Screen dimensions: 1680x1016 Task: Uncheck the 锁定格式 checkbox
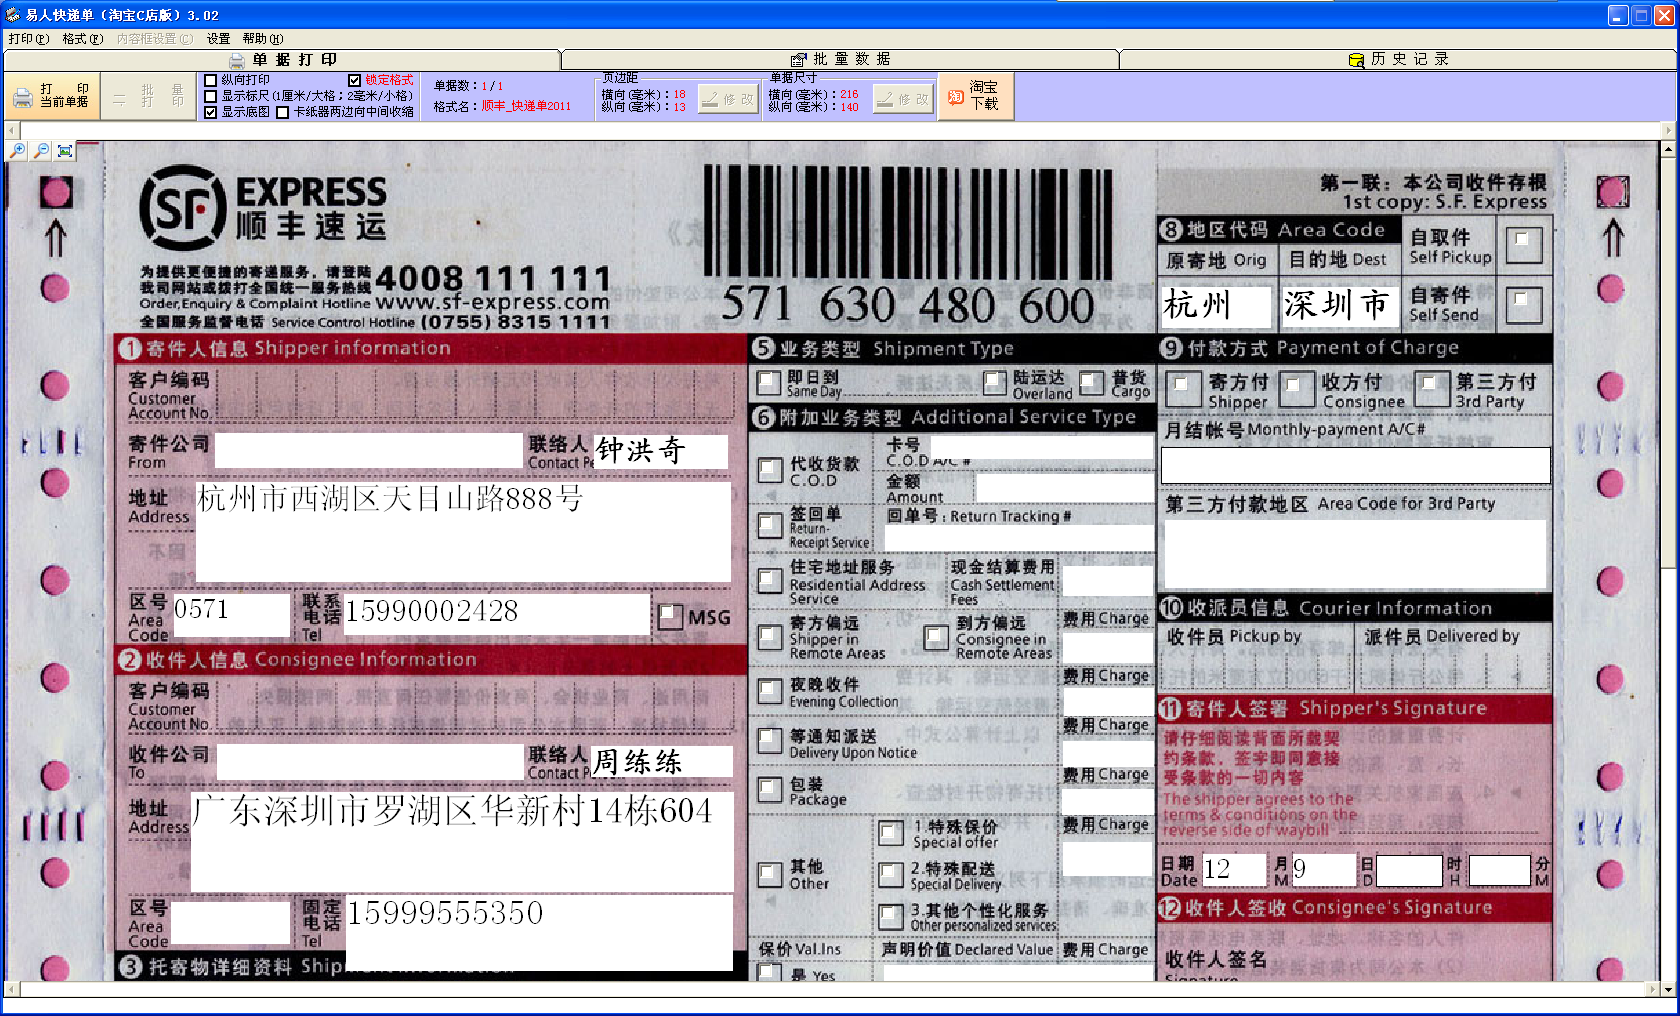click(x=353, y=81)
